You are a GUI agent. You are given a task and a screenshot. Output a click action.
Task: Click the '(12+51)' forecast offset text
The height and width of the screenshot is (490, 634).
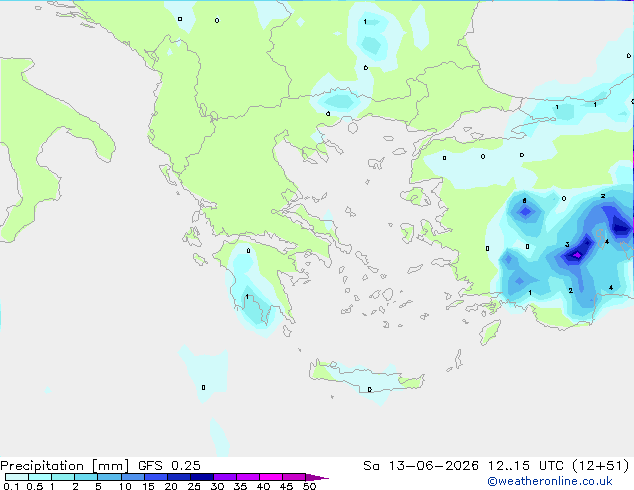pos(601,466)
